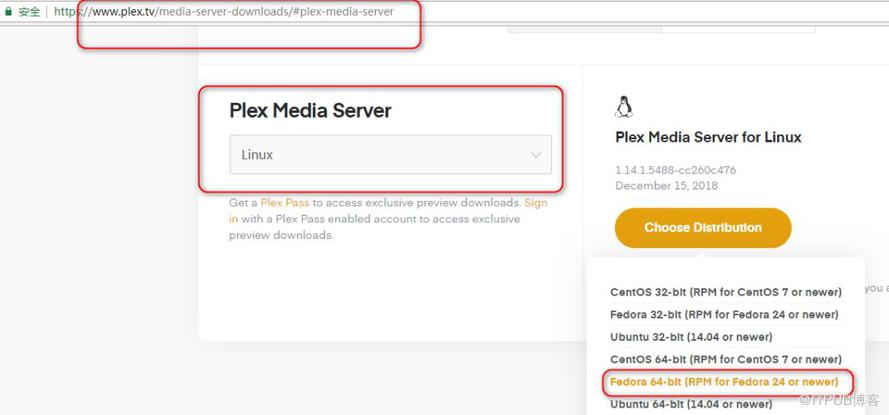Select Fedora 32-bit RPM option
The height and width of the screenshot is (415, 889).
click(x=724, y=314)
